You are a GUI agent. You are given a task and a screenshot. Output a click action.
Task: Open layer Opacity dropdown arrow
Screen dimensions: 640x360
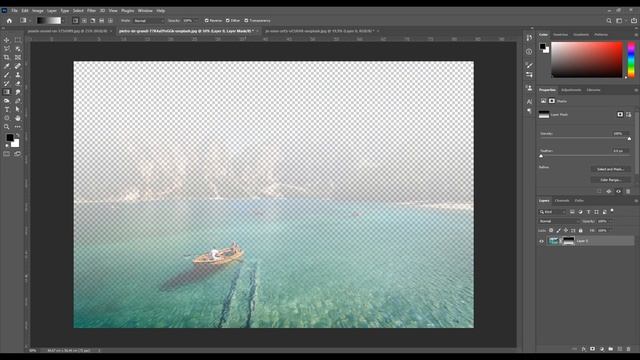point(611,221)
